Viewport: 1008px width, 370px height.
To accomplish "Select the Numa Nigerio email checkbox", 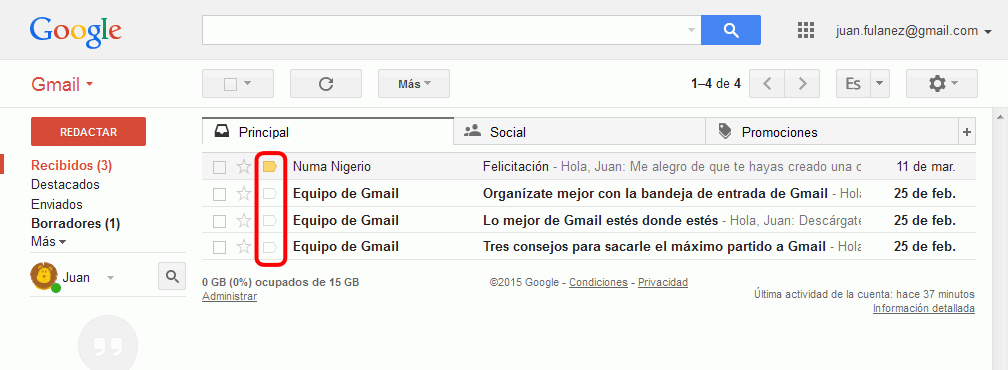I will point(220,168).
